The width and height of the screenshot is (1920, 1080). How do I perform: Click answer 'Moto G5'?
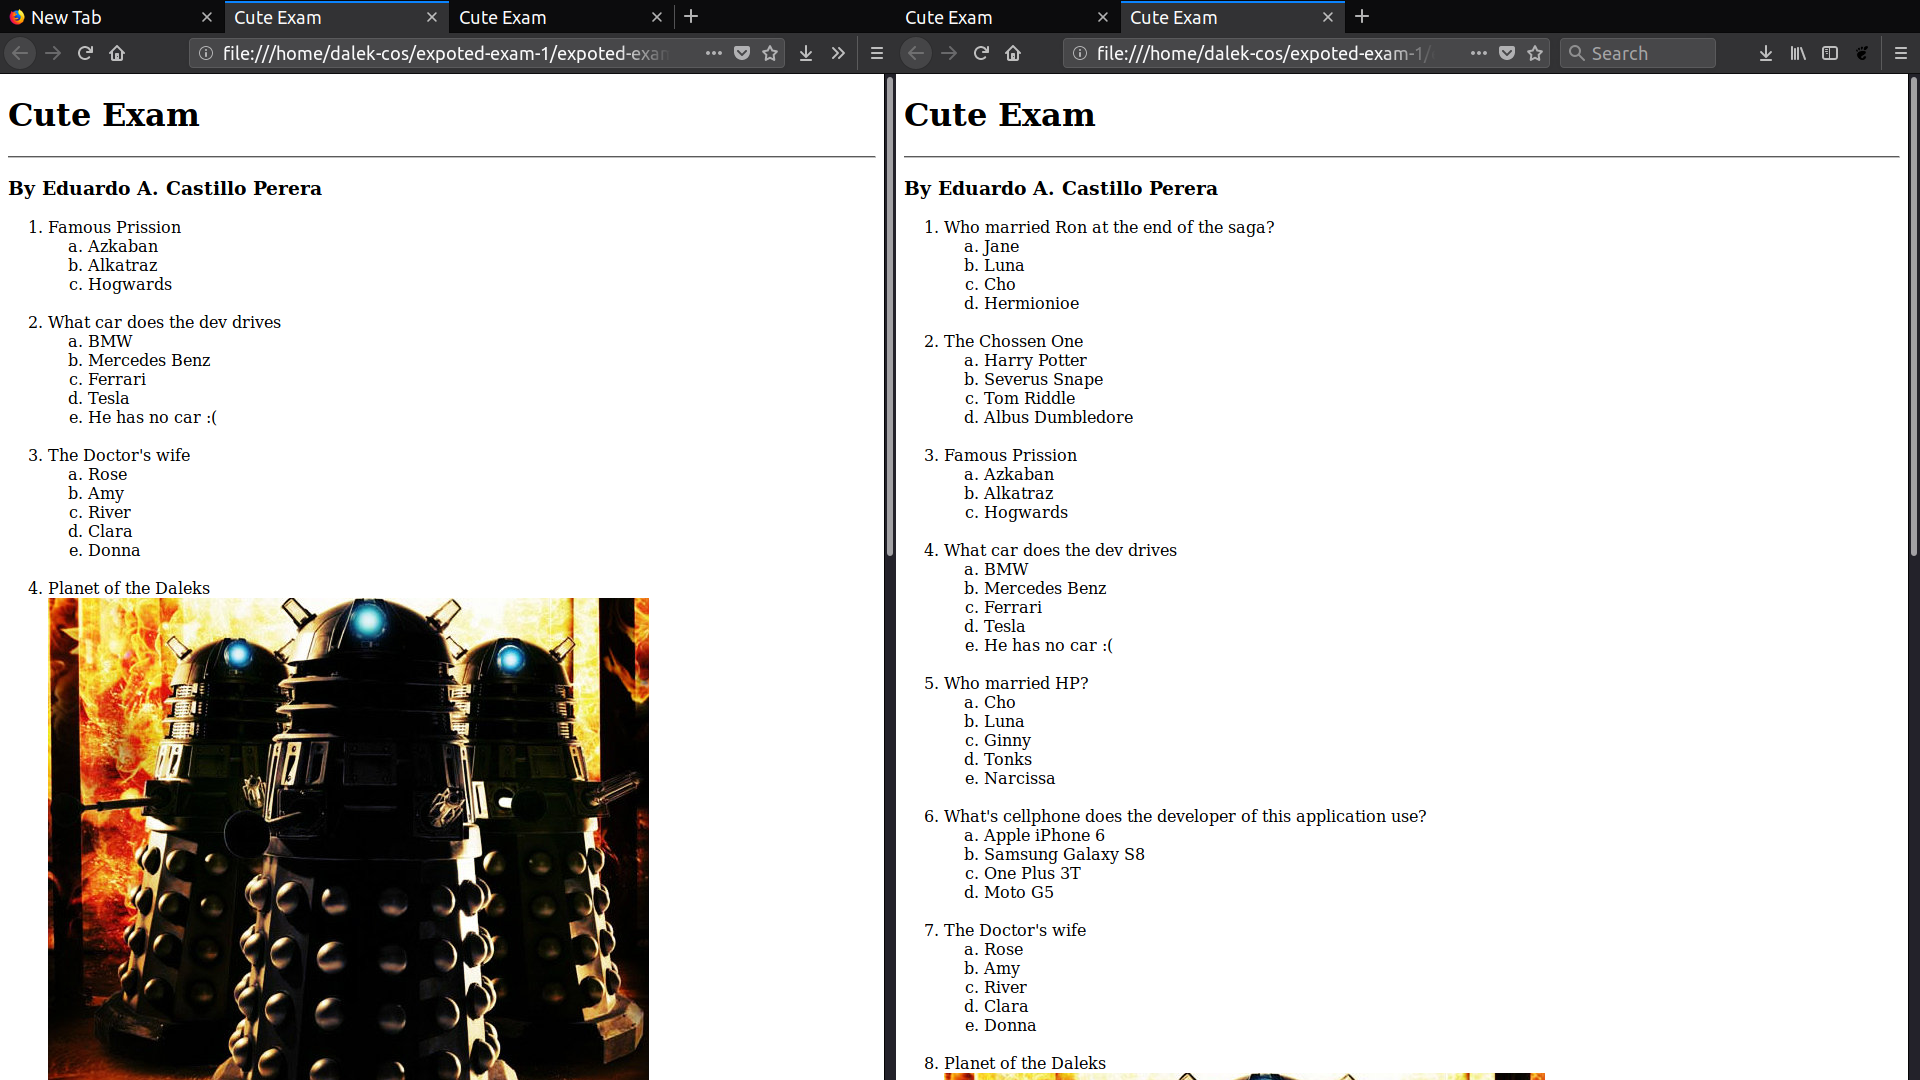(1018, 892)
